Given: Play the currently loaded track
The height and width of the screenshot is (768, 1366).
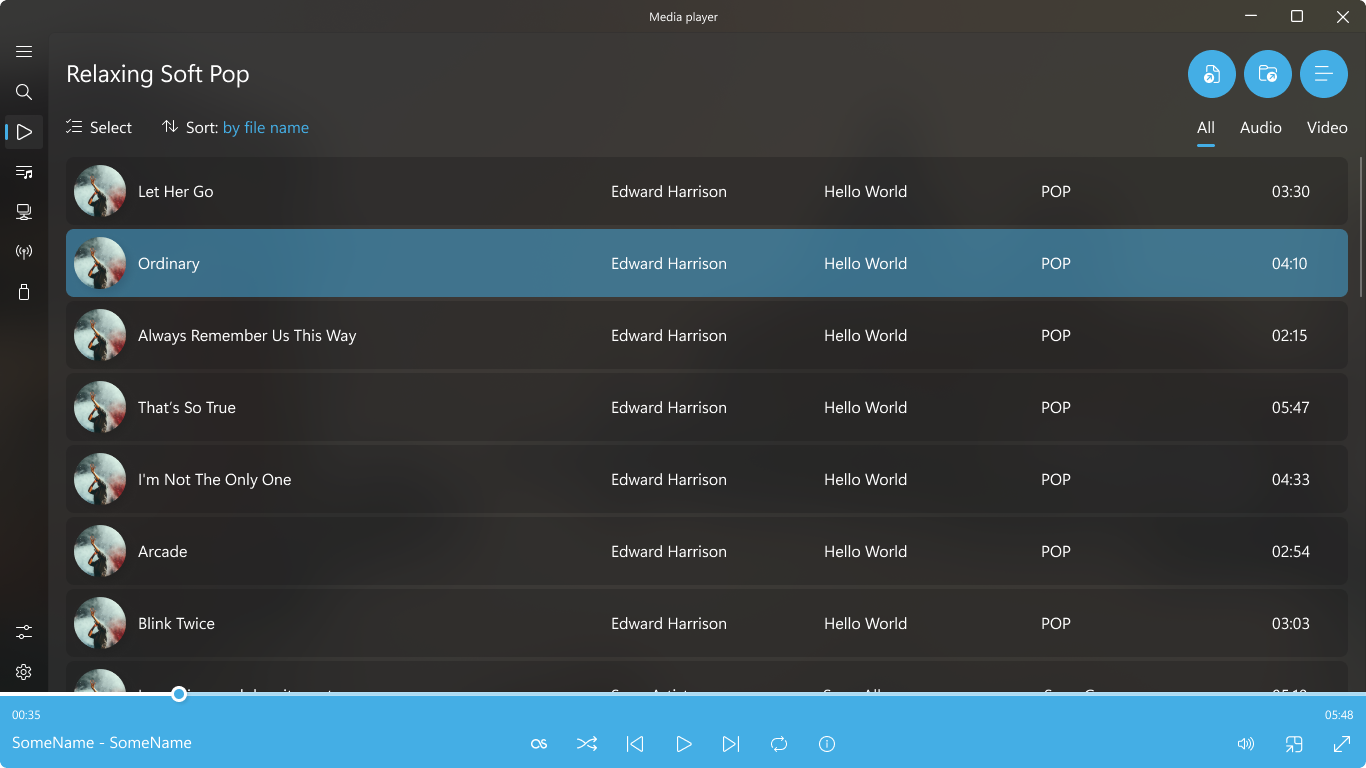Looking at the screenshot, I should point(684,744).
